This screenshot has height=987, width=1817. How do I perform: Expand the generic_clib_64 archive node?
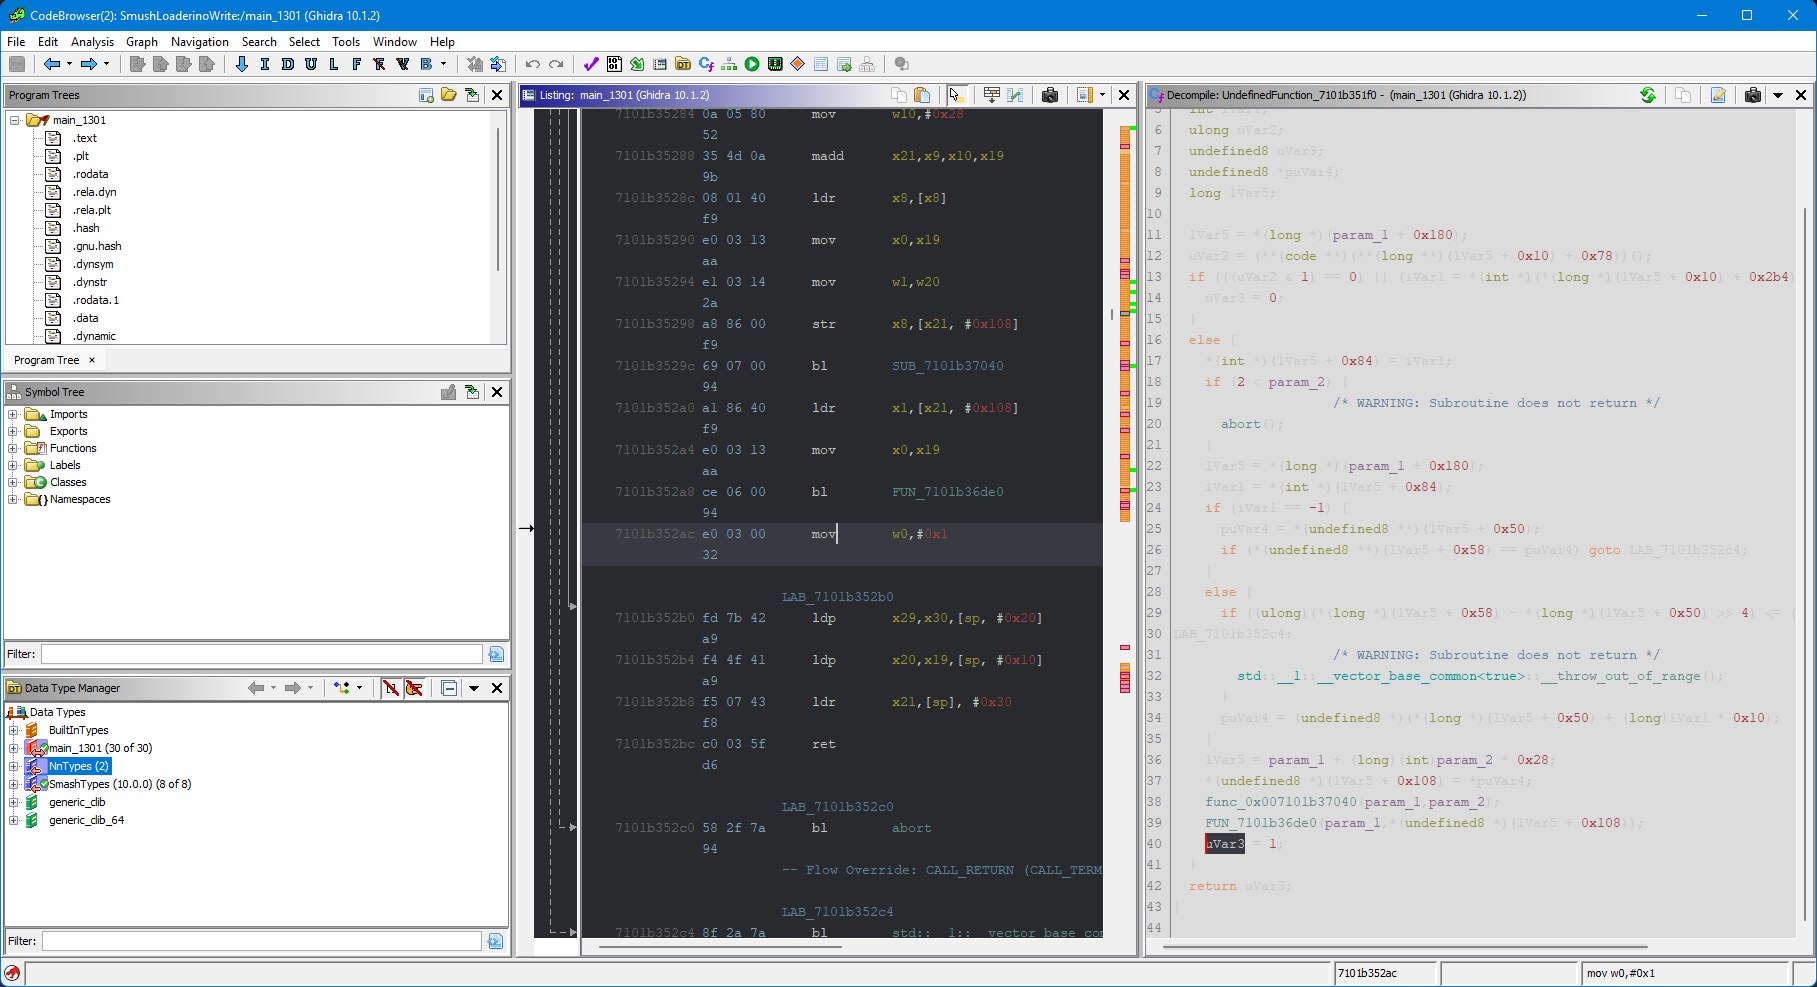(x=14, y=820)
